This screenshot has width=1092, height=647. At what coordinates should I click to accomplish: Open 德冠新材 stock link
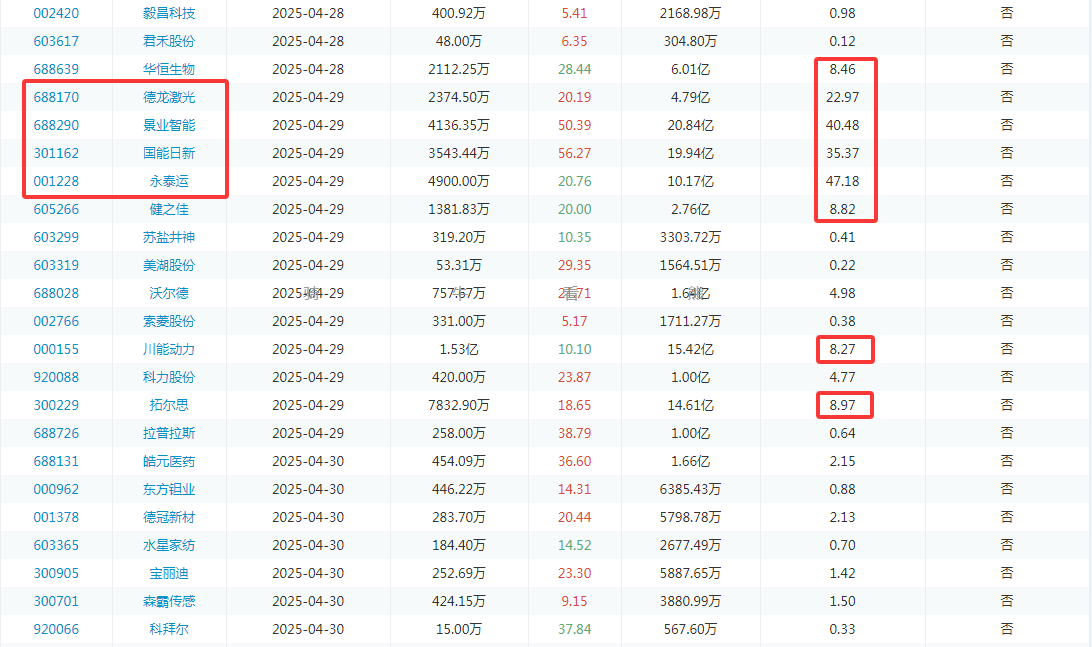pyautogui.click(x=169, y=517)
